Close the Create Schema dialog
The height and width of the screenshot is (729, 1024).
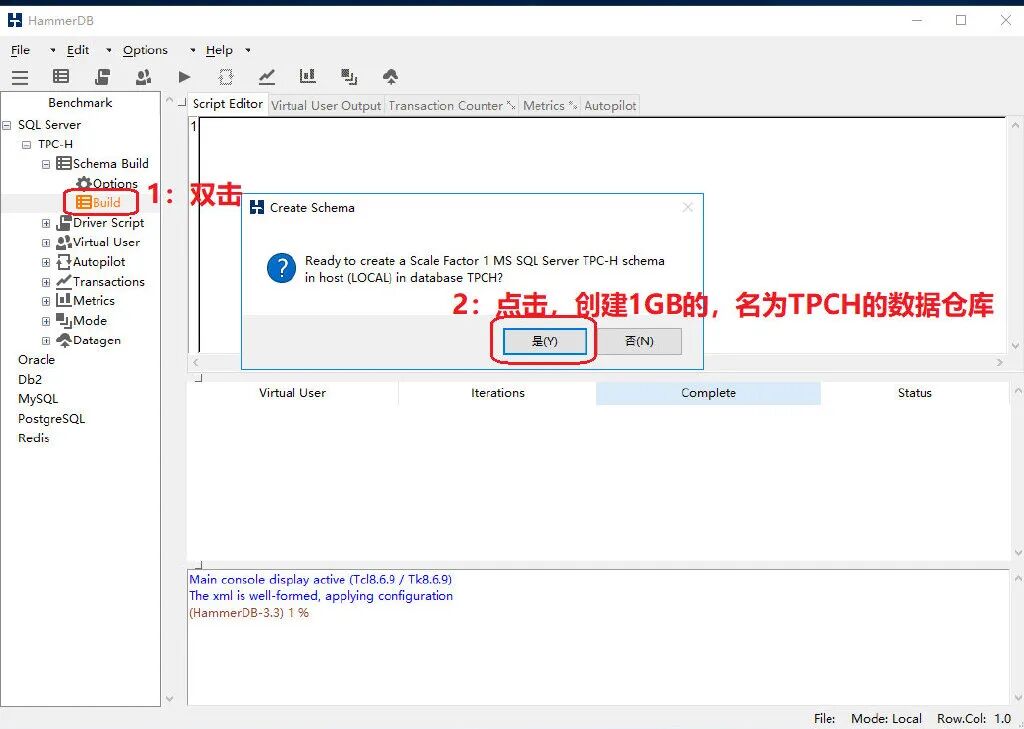(x=687, y=208)
